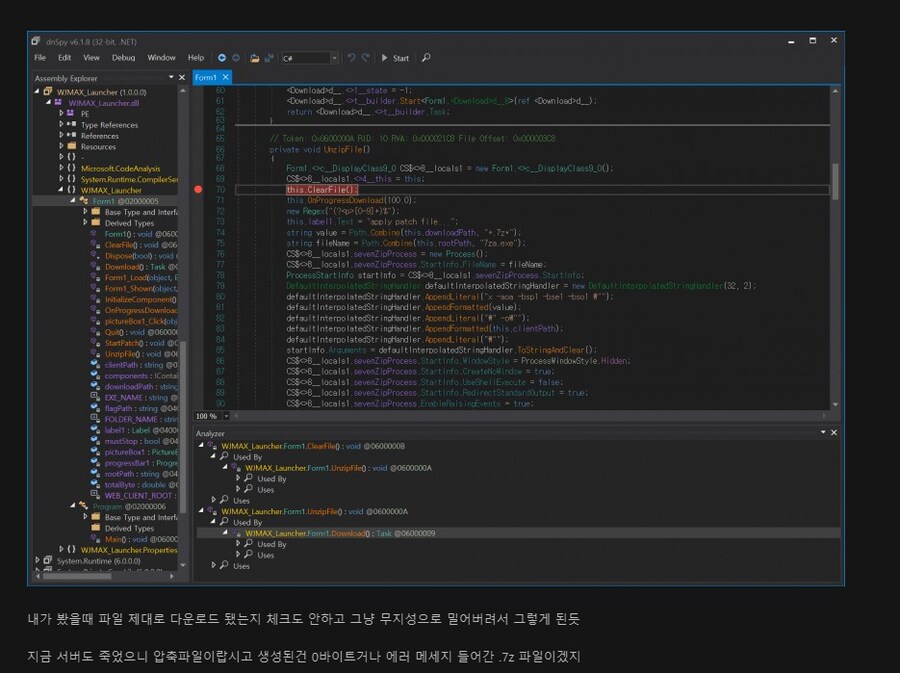The width and height of the screenshot is (900, 673).
Task: Select Analyzer entry Form1.ClearFile() @0600000B
Action: pos(312,446)
